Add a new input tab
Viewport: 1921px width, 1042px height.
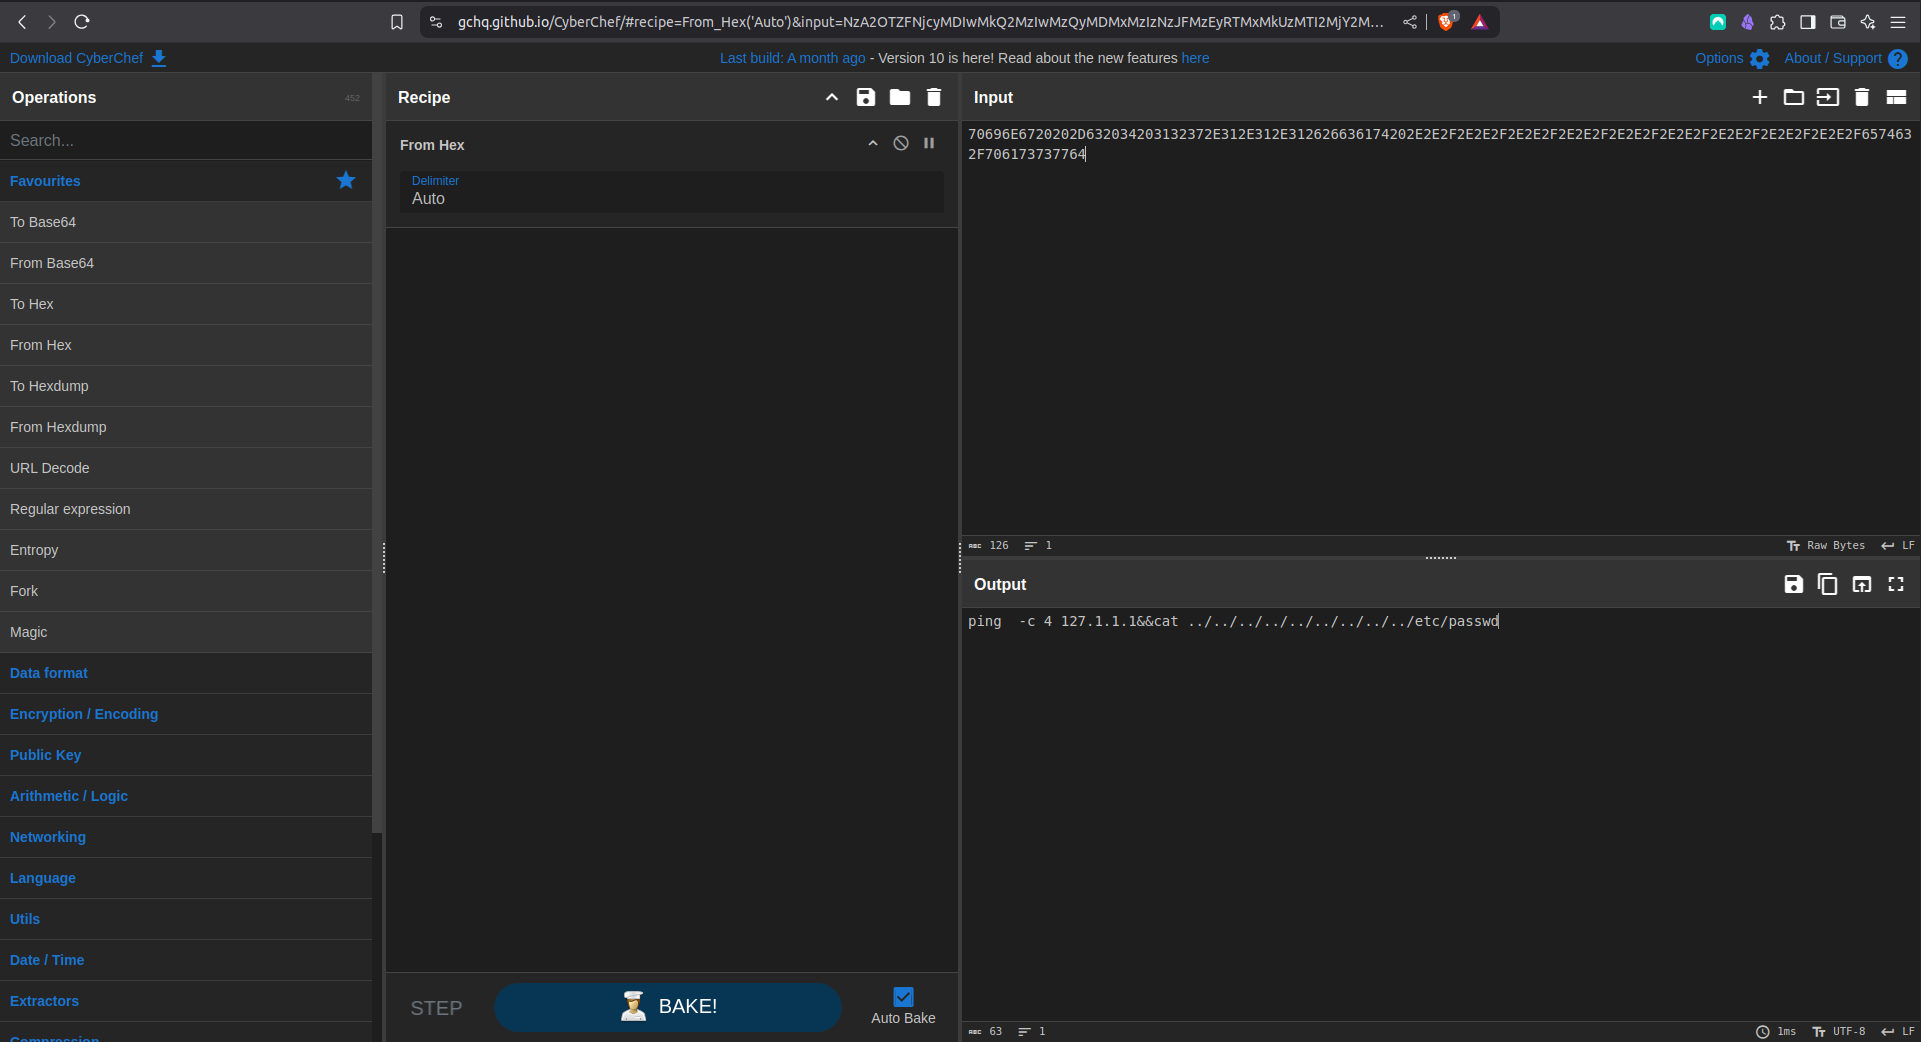[1759, 97]
